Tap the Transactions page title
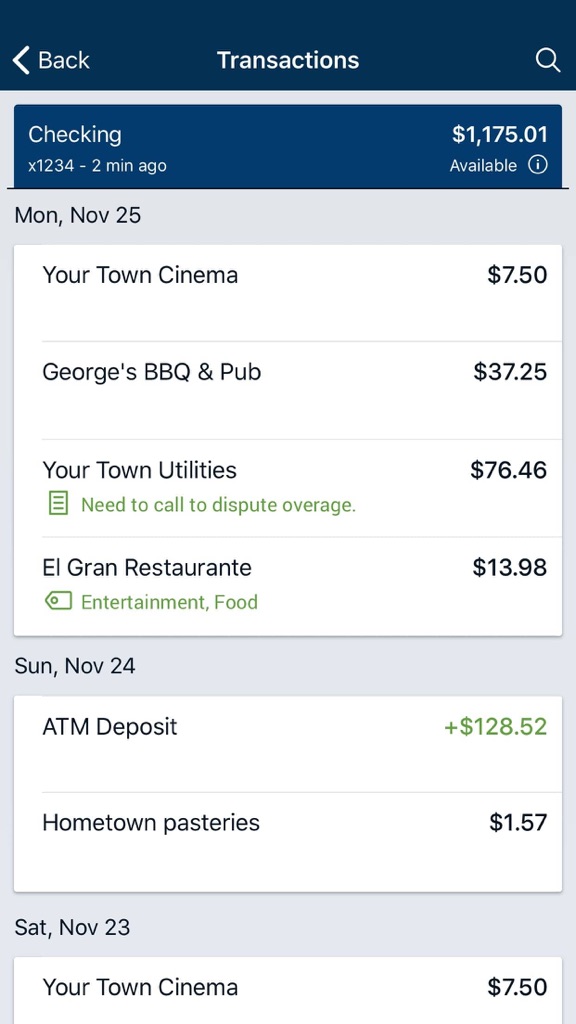576x1024 pixels. (x=288, y=61)
